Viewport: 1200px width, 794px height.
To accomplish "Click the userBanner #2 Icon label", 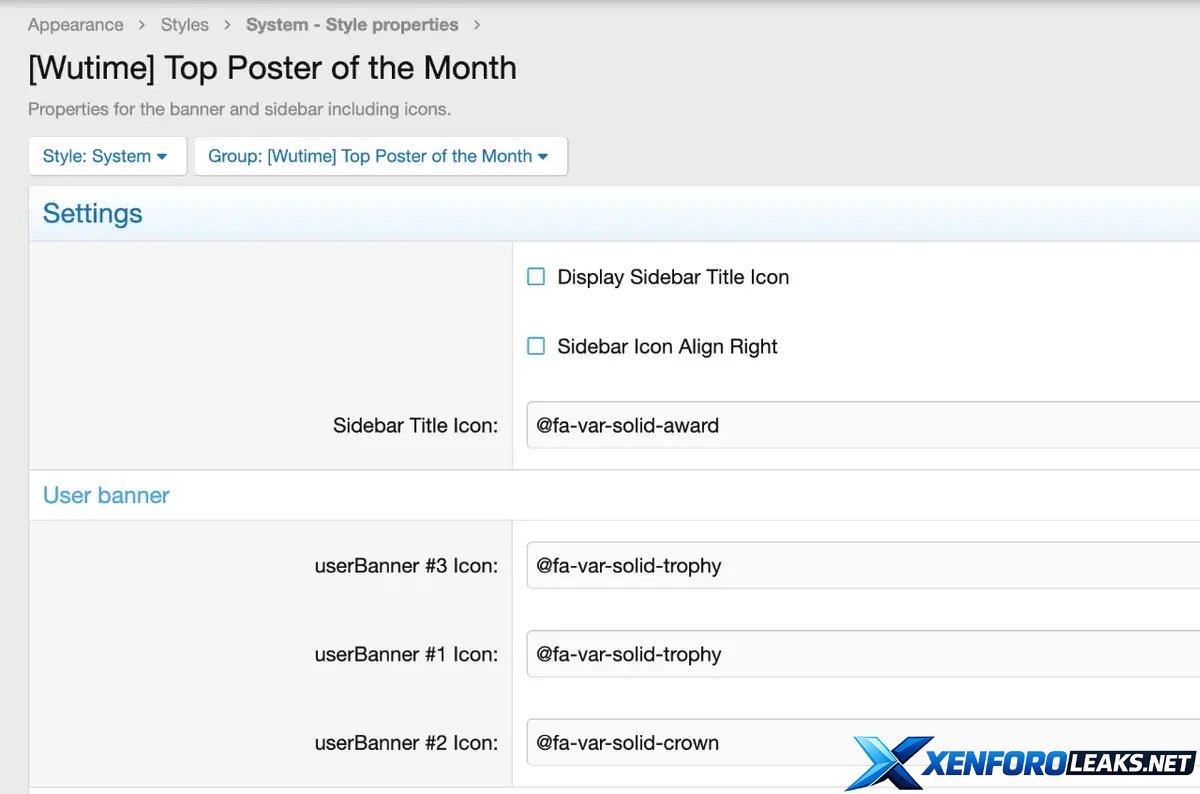I will pyautogui.click(x=406, y=743).
